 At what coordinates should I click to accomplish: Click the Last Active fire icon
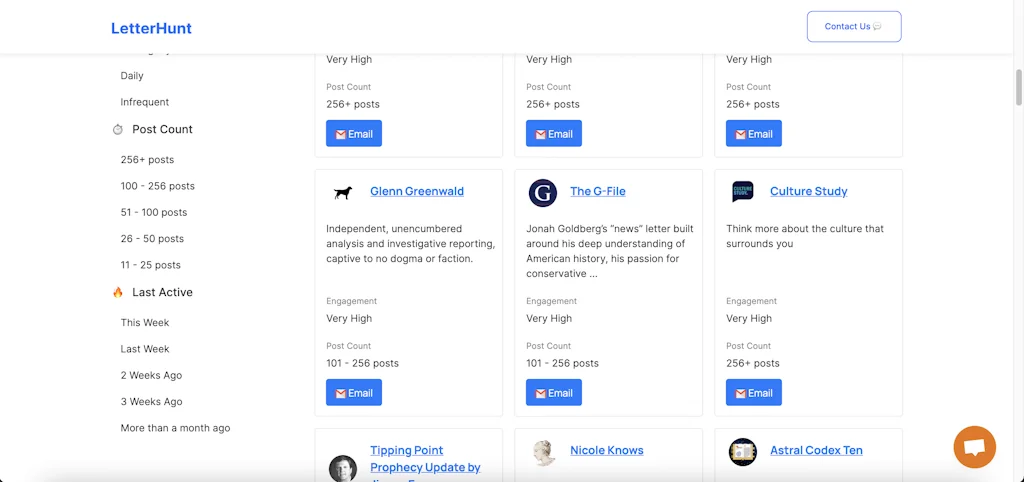coord(118,293)
